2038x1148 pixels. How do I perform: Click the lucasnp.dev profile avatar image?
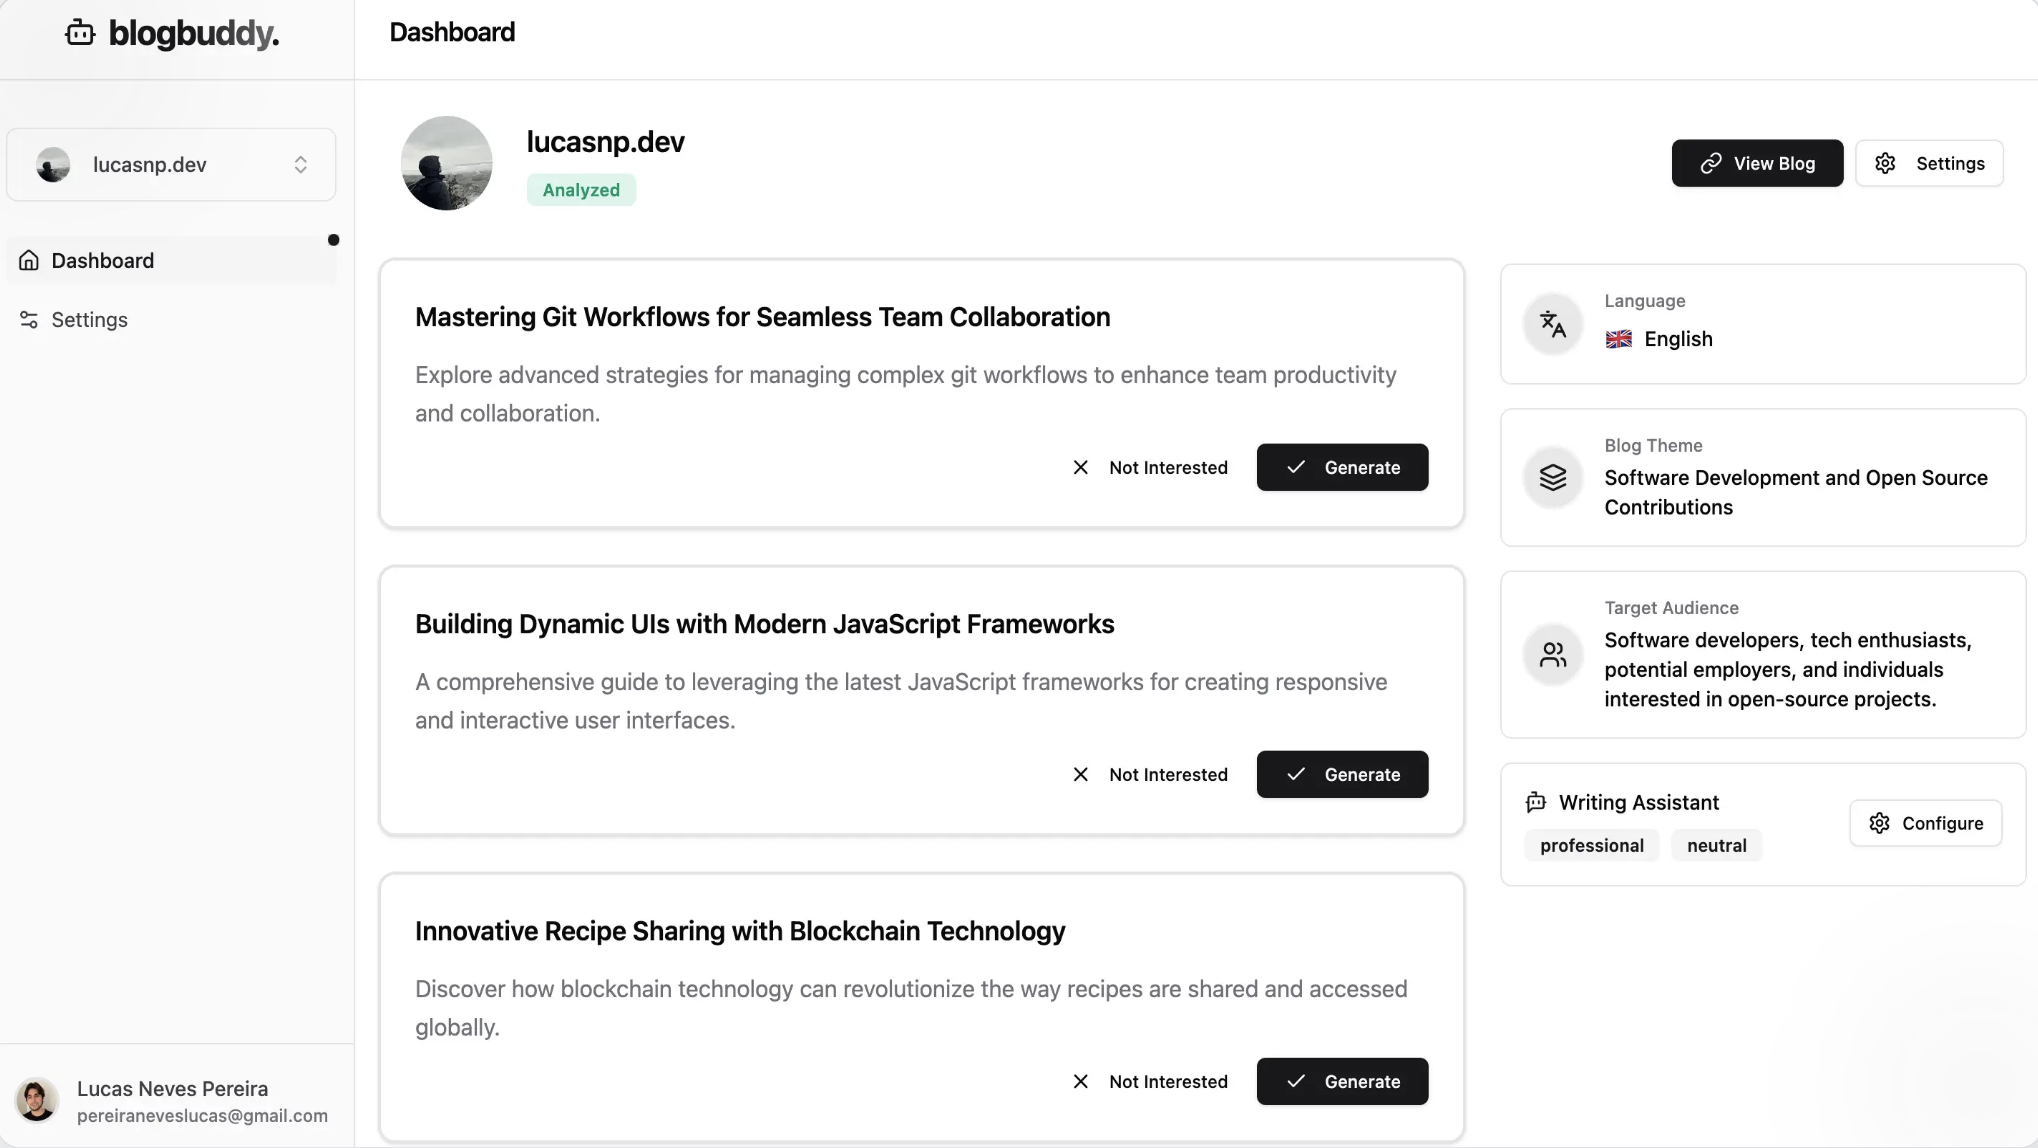pos(446,163)
